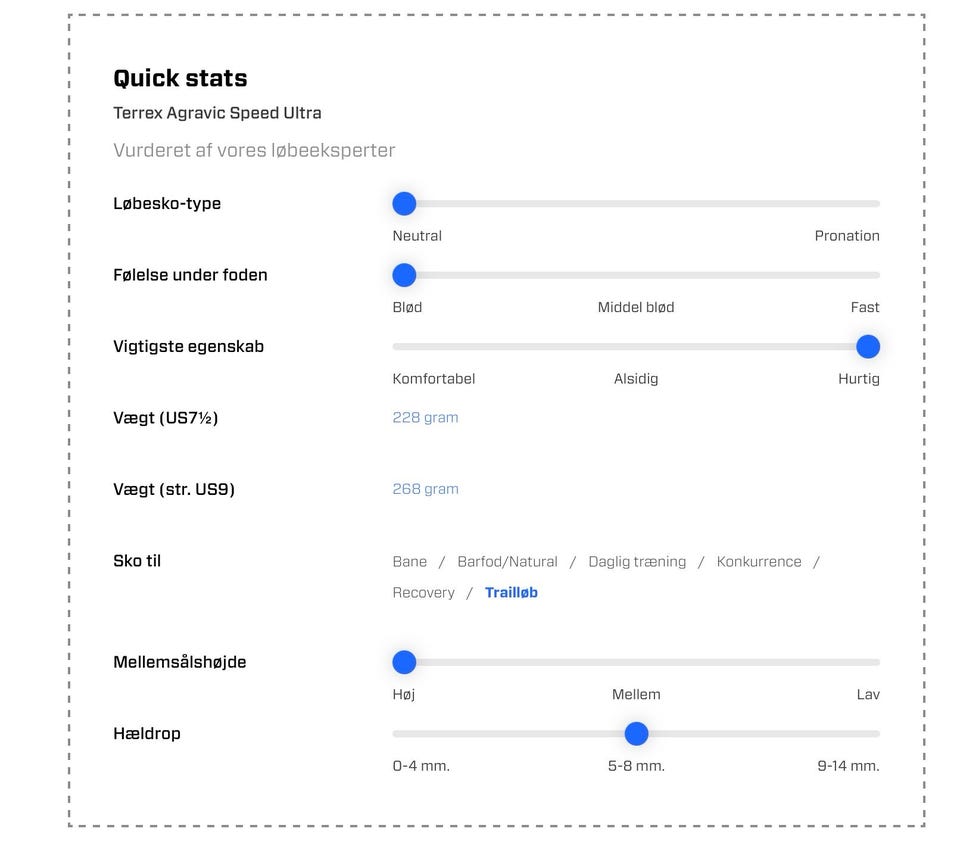
Task: Click the Komfortabel slider label
Action: point(434,379)
